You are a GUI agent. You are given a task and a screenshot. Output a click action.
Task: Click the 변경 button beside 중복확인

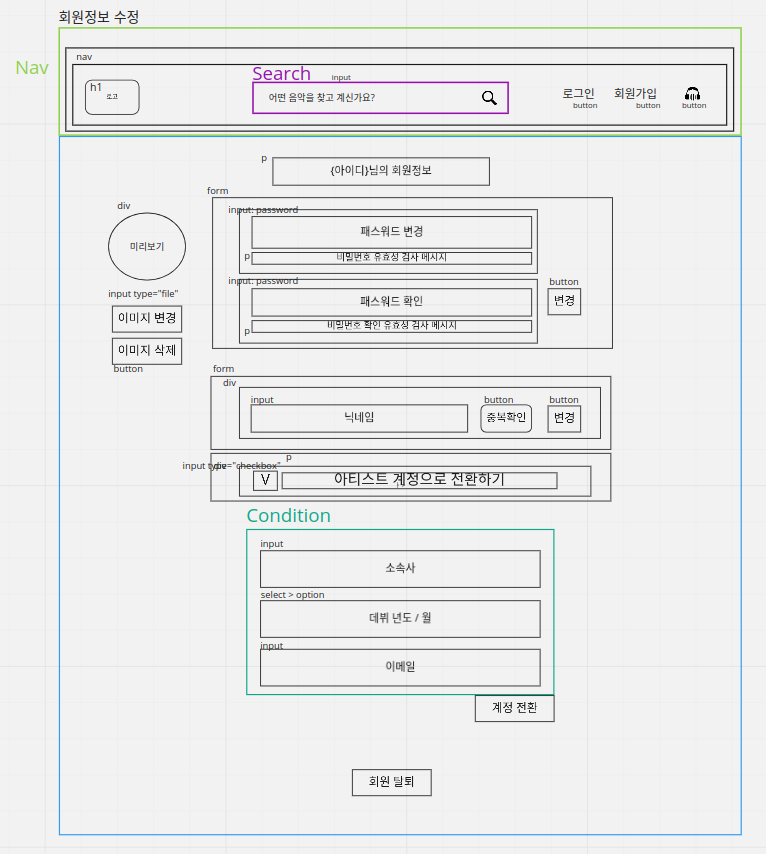564,418
